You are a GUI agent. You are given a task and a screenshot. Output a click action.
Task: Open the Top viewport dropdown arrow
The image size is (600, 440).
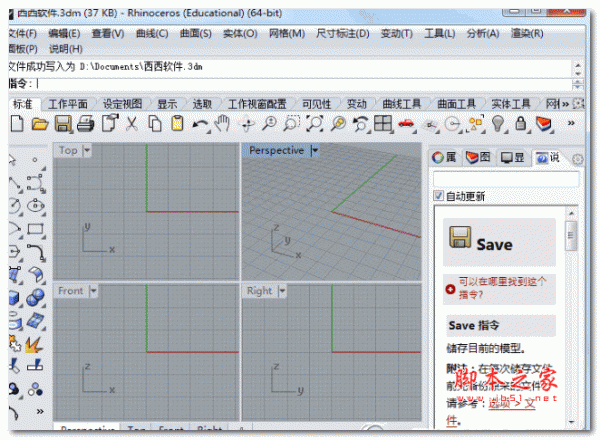[x=87, y=150]
